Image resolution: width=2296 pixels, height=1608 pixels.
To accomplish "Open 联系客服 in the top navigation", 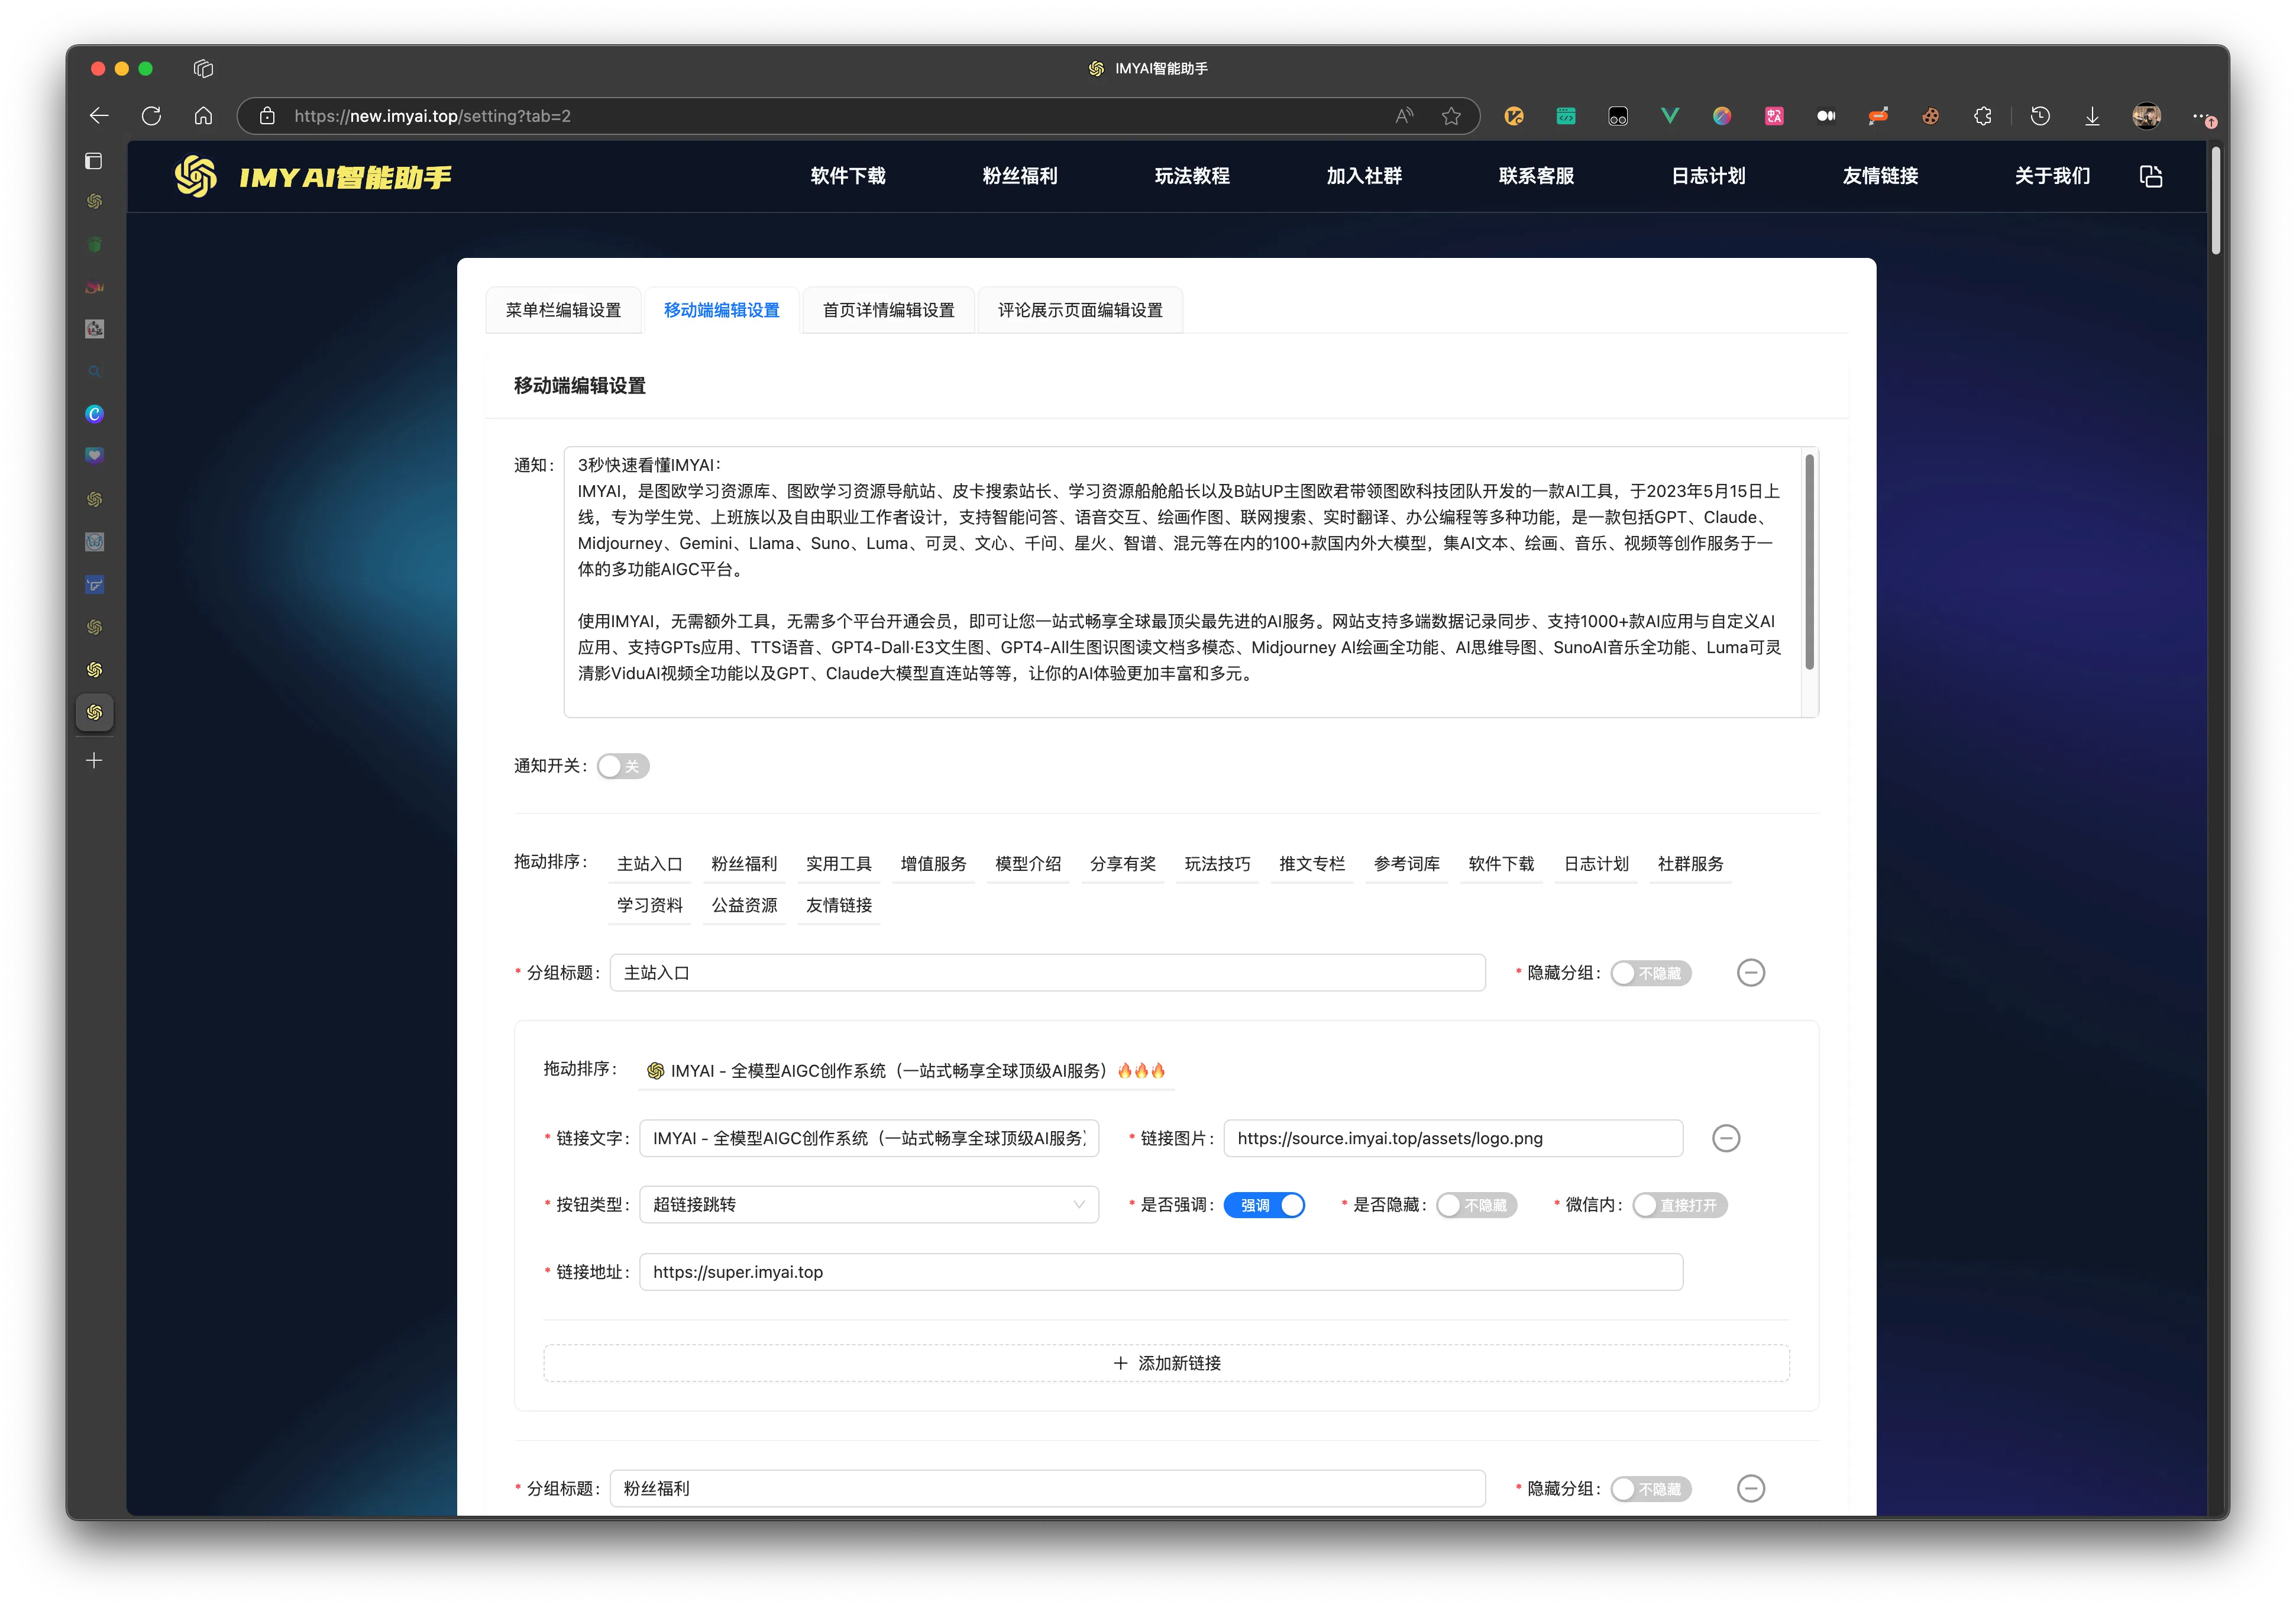I will pos(1536,176).
